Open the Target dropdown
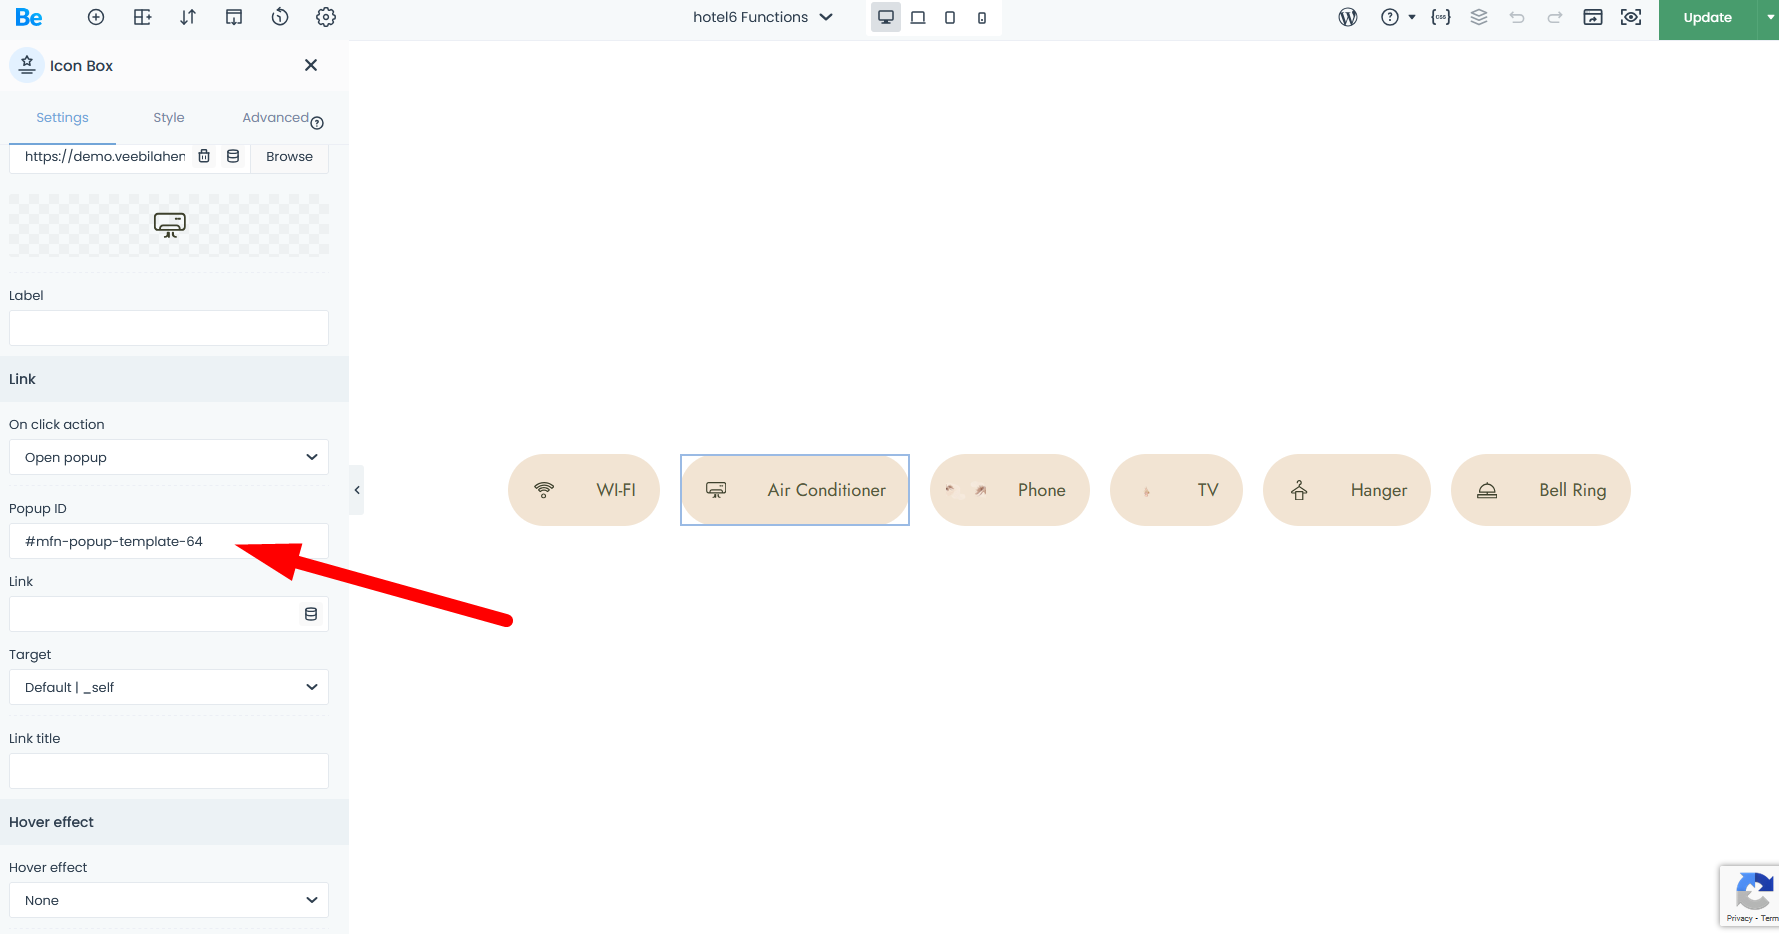 tap(169, 687)
